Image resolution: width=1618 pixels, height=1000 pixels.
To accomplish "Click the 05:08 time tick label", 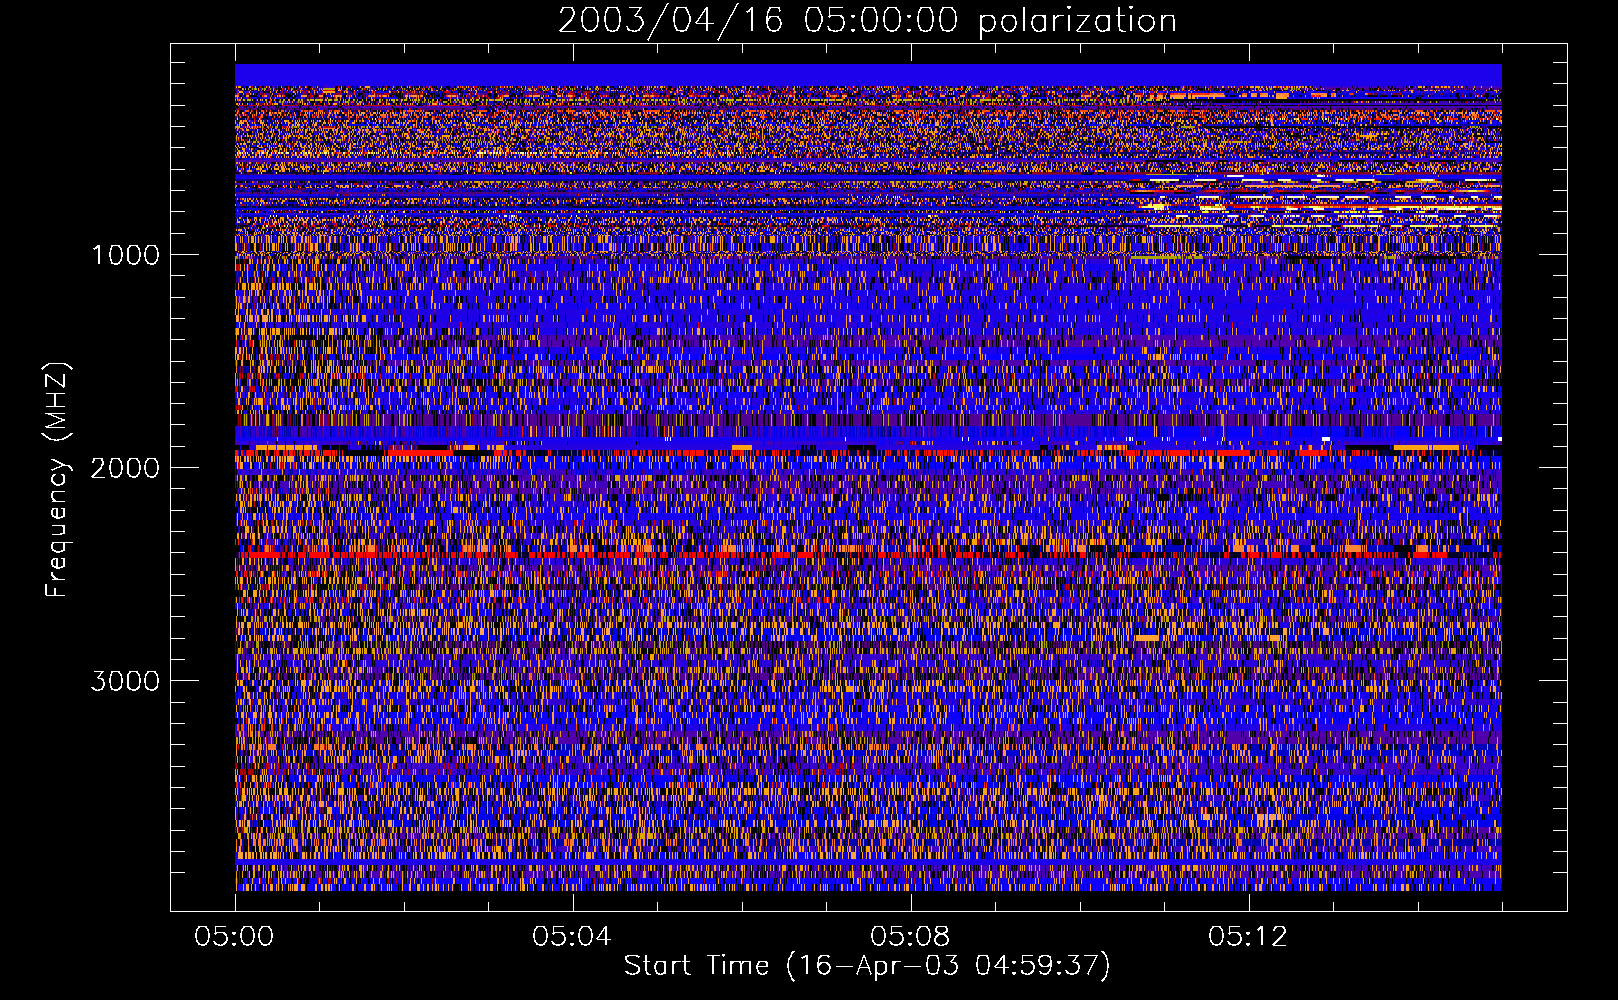I will click(910, 937).
